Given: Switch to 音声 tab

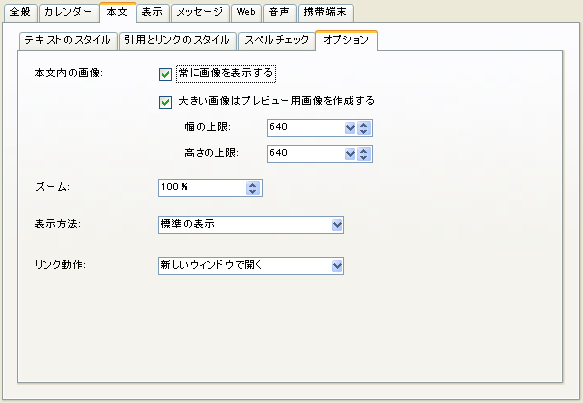Looking at the screenshot, I should click(280, 13).
